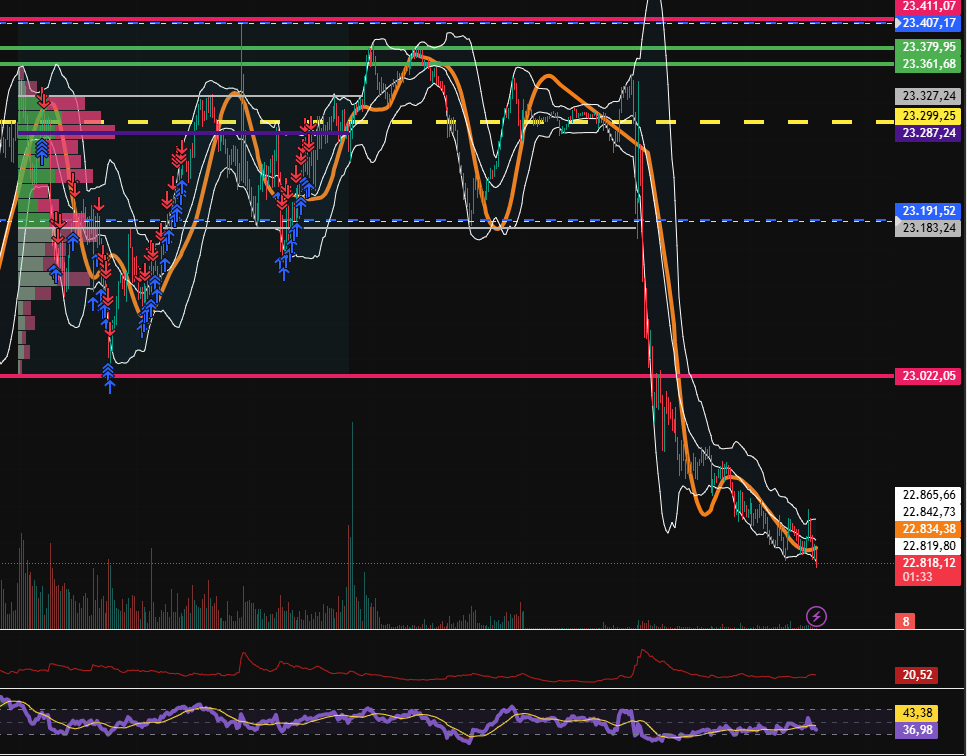This screenshot has height=756, width=967.
Task: Click the purple lightning bolt icon
Action: [x=817, y=616]
